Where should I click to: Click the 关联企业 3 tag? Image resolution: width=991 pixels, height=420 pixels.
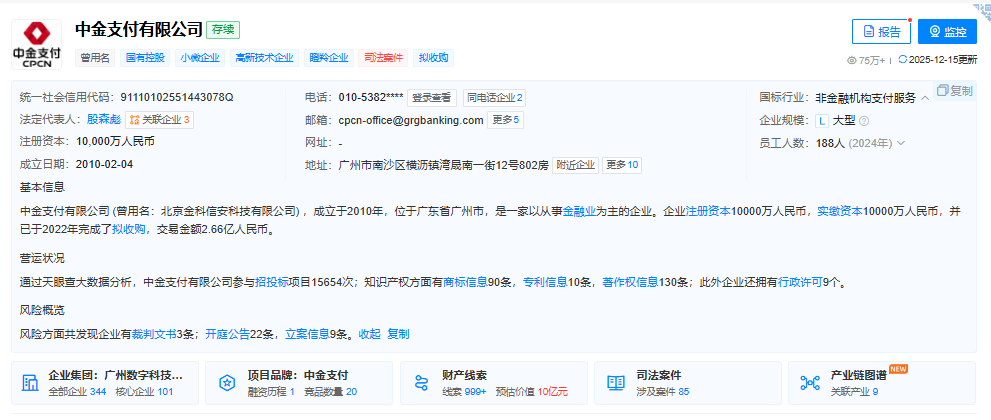[160, 120]
